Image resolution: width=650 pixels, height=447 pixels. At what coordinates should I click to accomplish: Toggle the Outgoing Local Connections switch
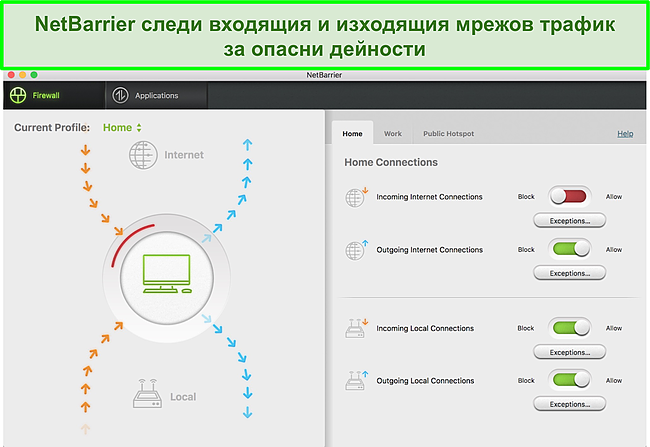(570, 380)
